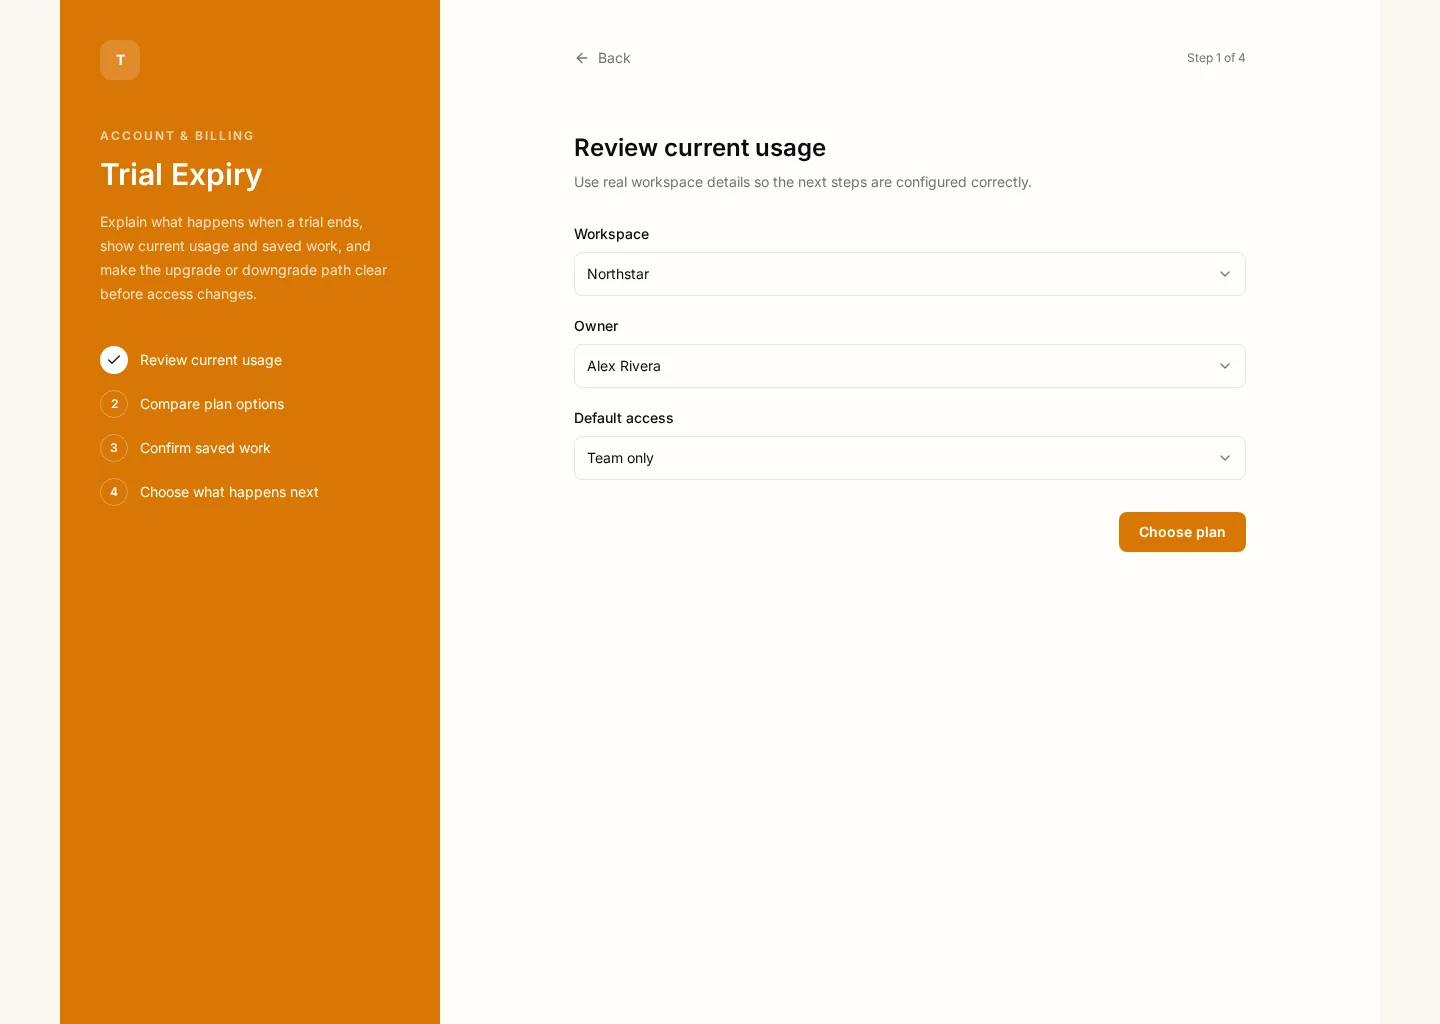Go to Choose what happens next step

tap(229, 492)
